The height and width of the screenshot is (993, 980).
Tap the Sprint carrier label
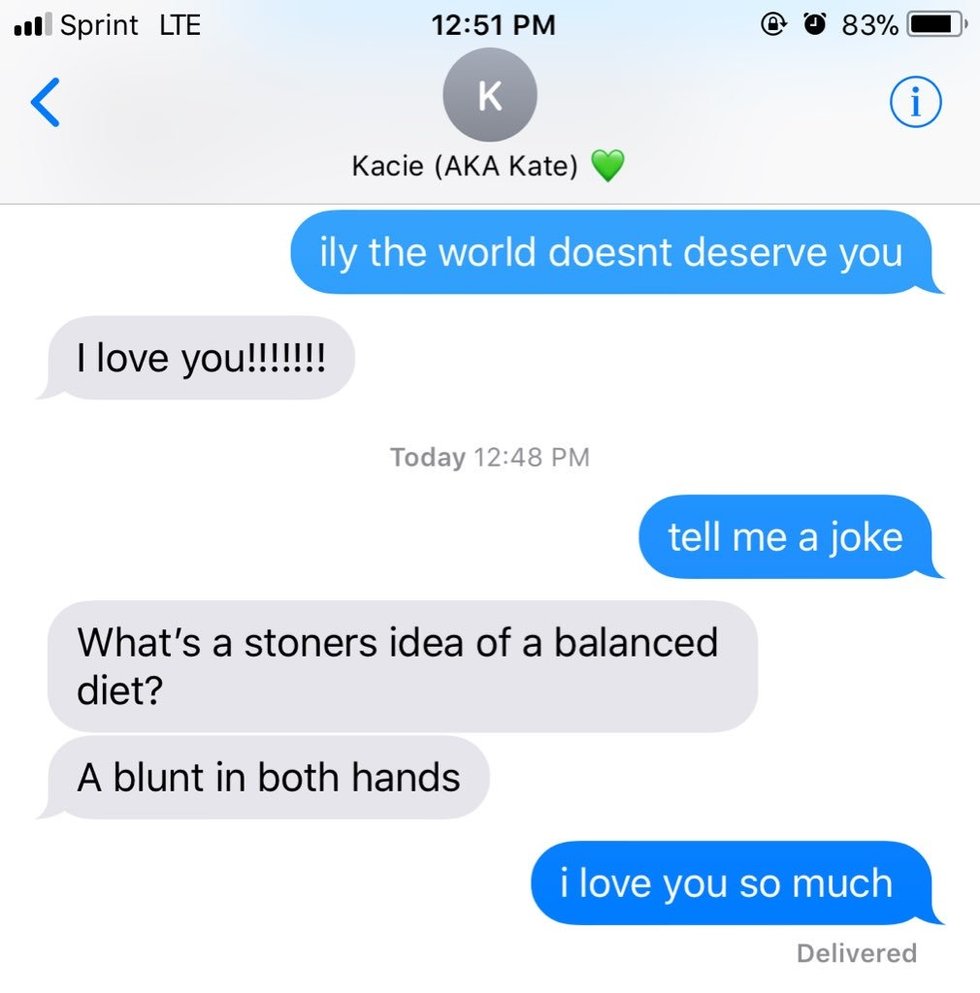[99, 26]
